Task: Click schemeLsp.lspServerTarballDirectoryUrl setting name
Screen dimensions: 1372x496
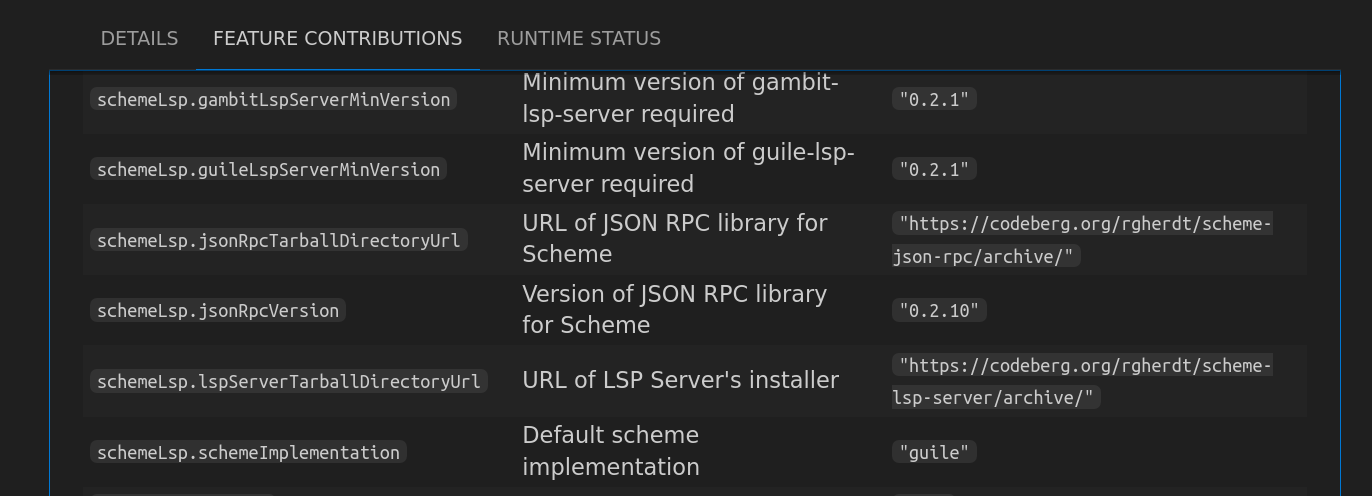Action: coord(289,381)
